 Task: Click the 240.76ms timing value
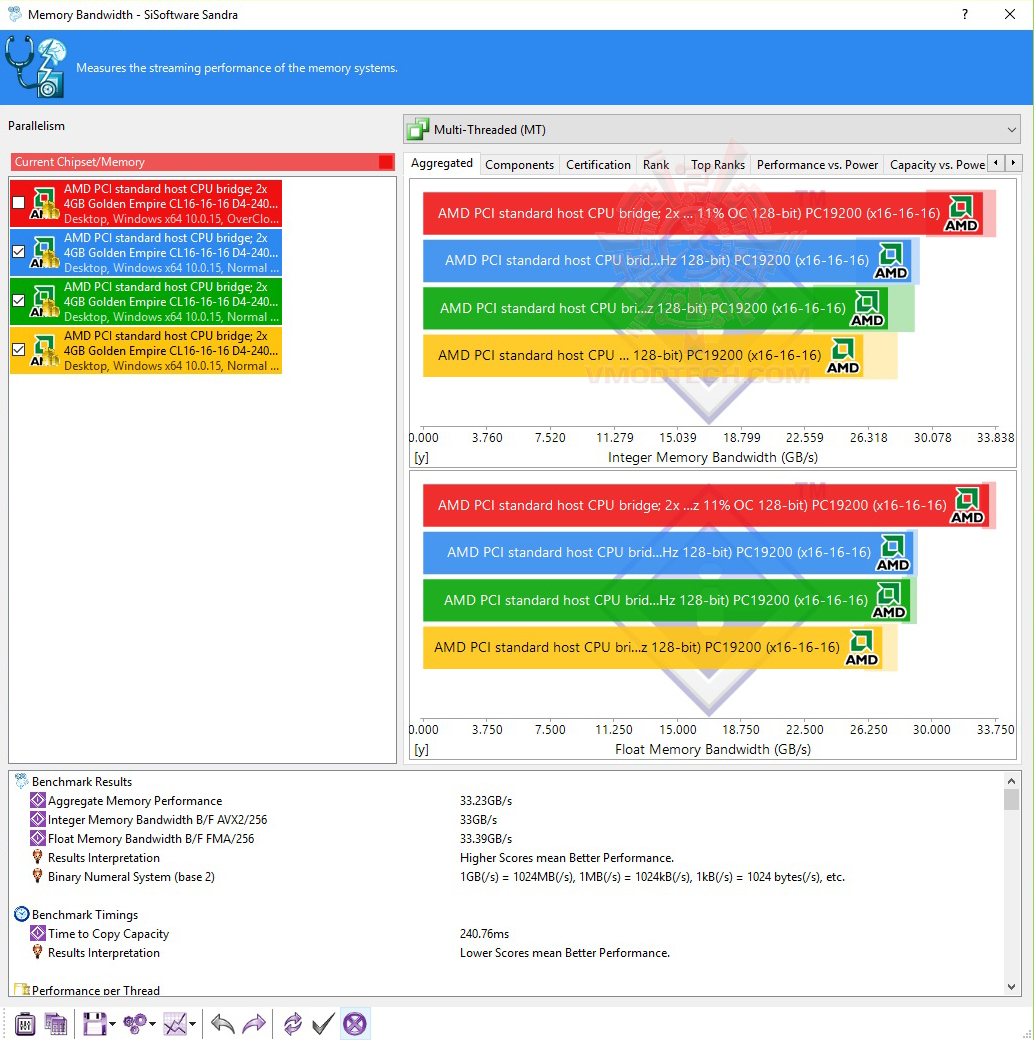pyautogui.click(x=485, y=934)
